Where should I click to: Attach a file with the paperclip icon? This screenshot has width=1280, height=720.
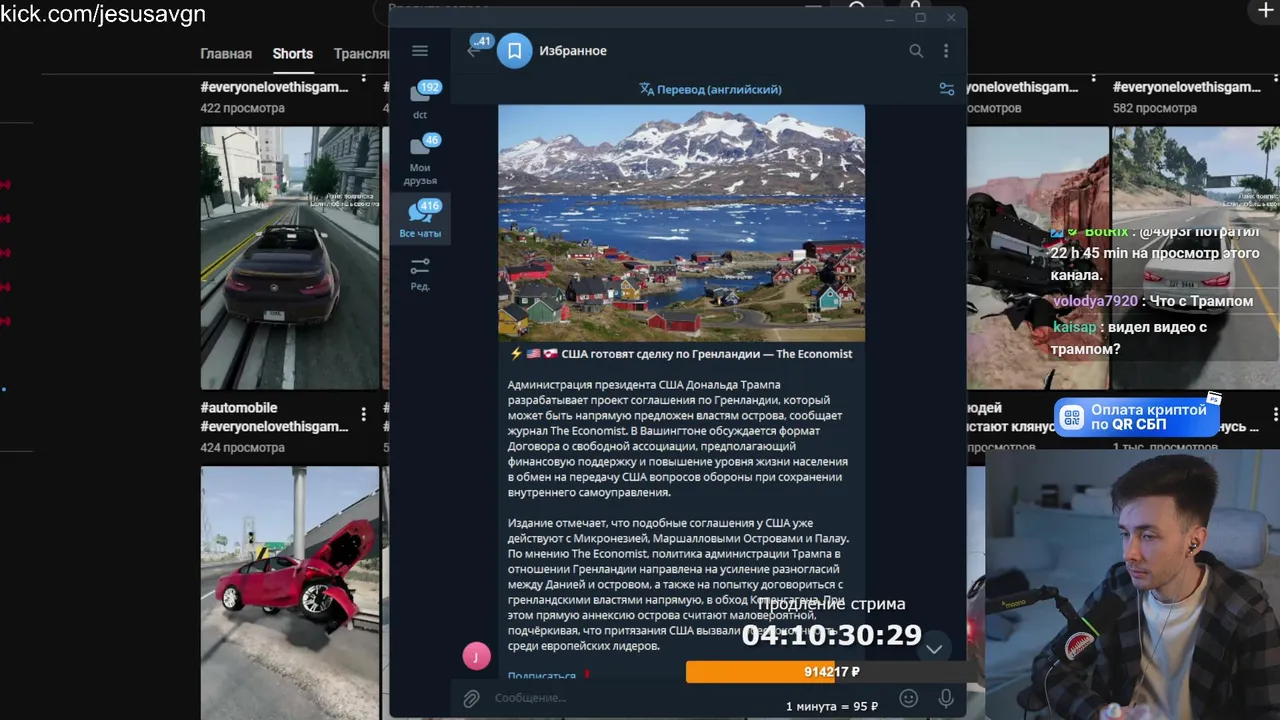[x=471, y=698]
